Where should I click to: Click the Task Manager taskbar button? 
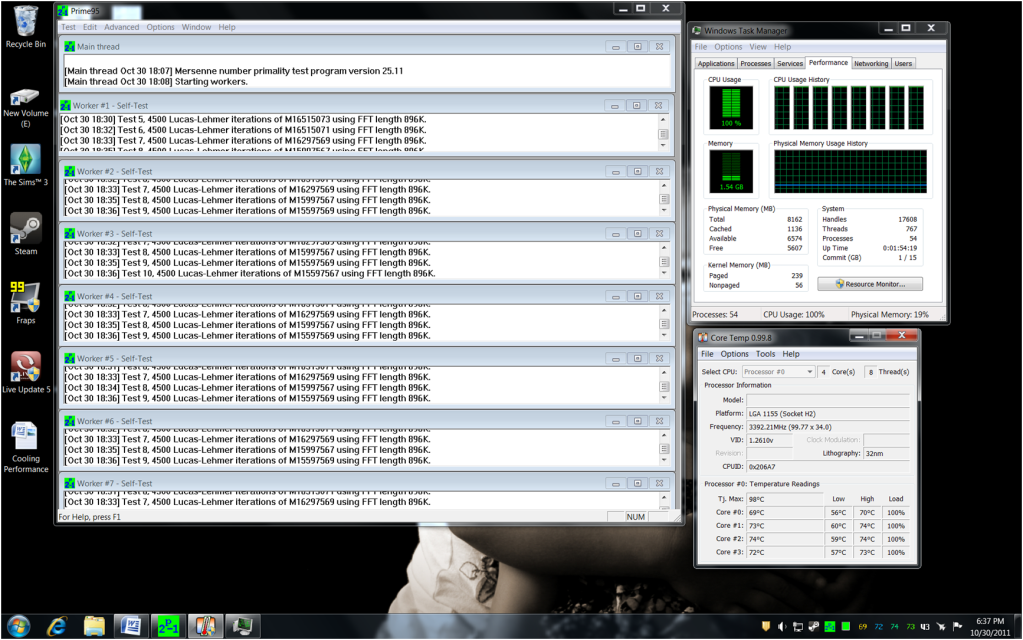coord(243,626)
